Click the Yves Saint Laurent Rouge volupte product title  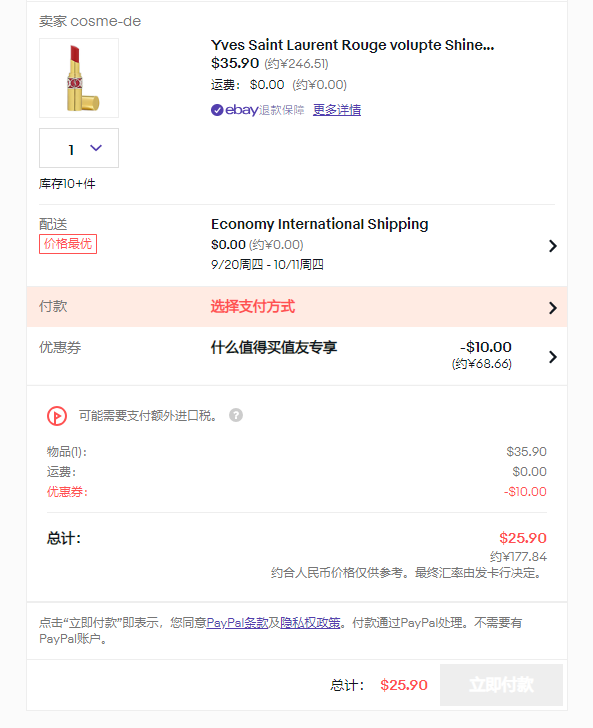(352, 45)
